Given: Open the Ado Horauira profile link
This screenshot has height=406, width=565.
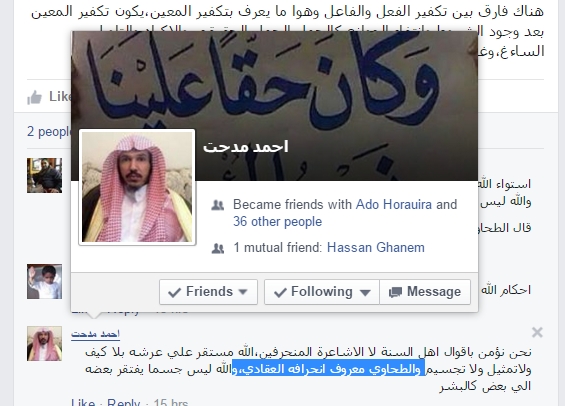Looking at the screenshot, I should 394,205.
